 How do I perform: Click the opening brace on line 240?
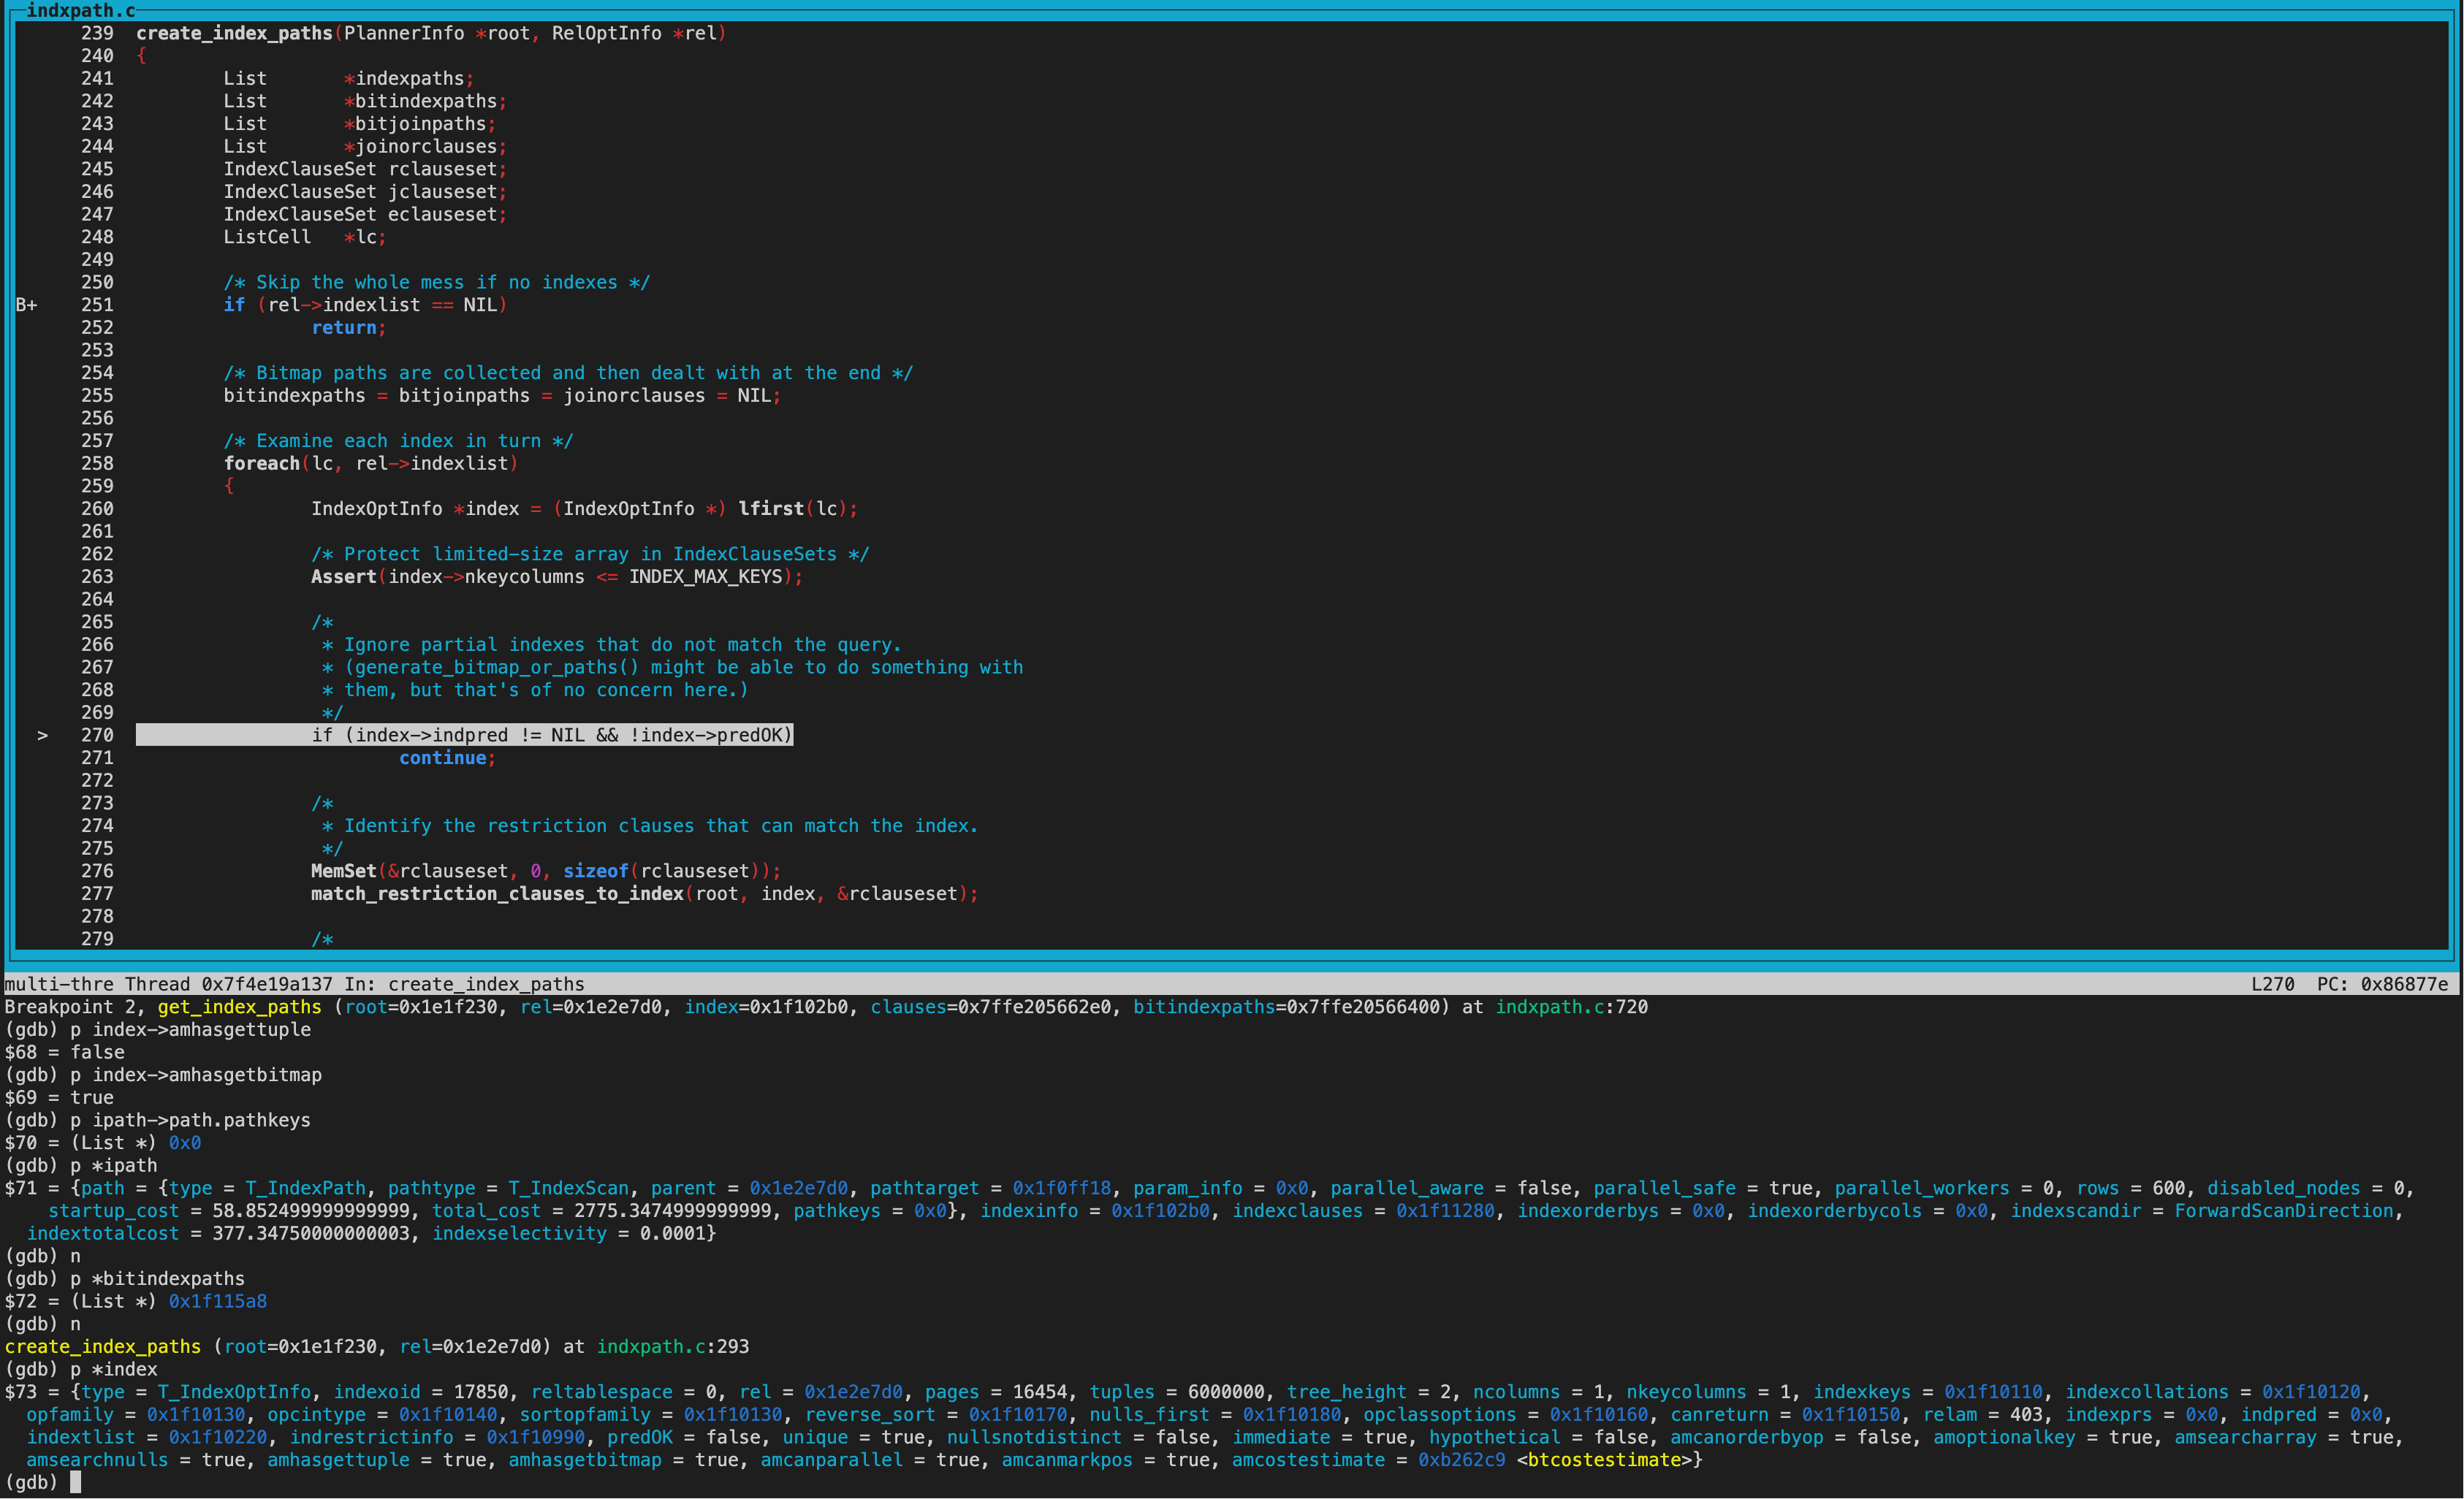pyautogui.click(x=141, y=56)
